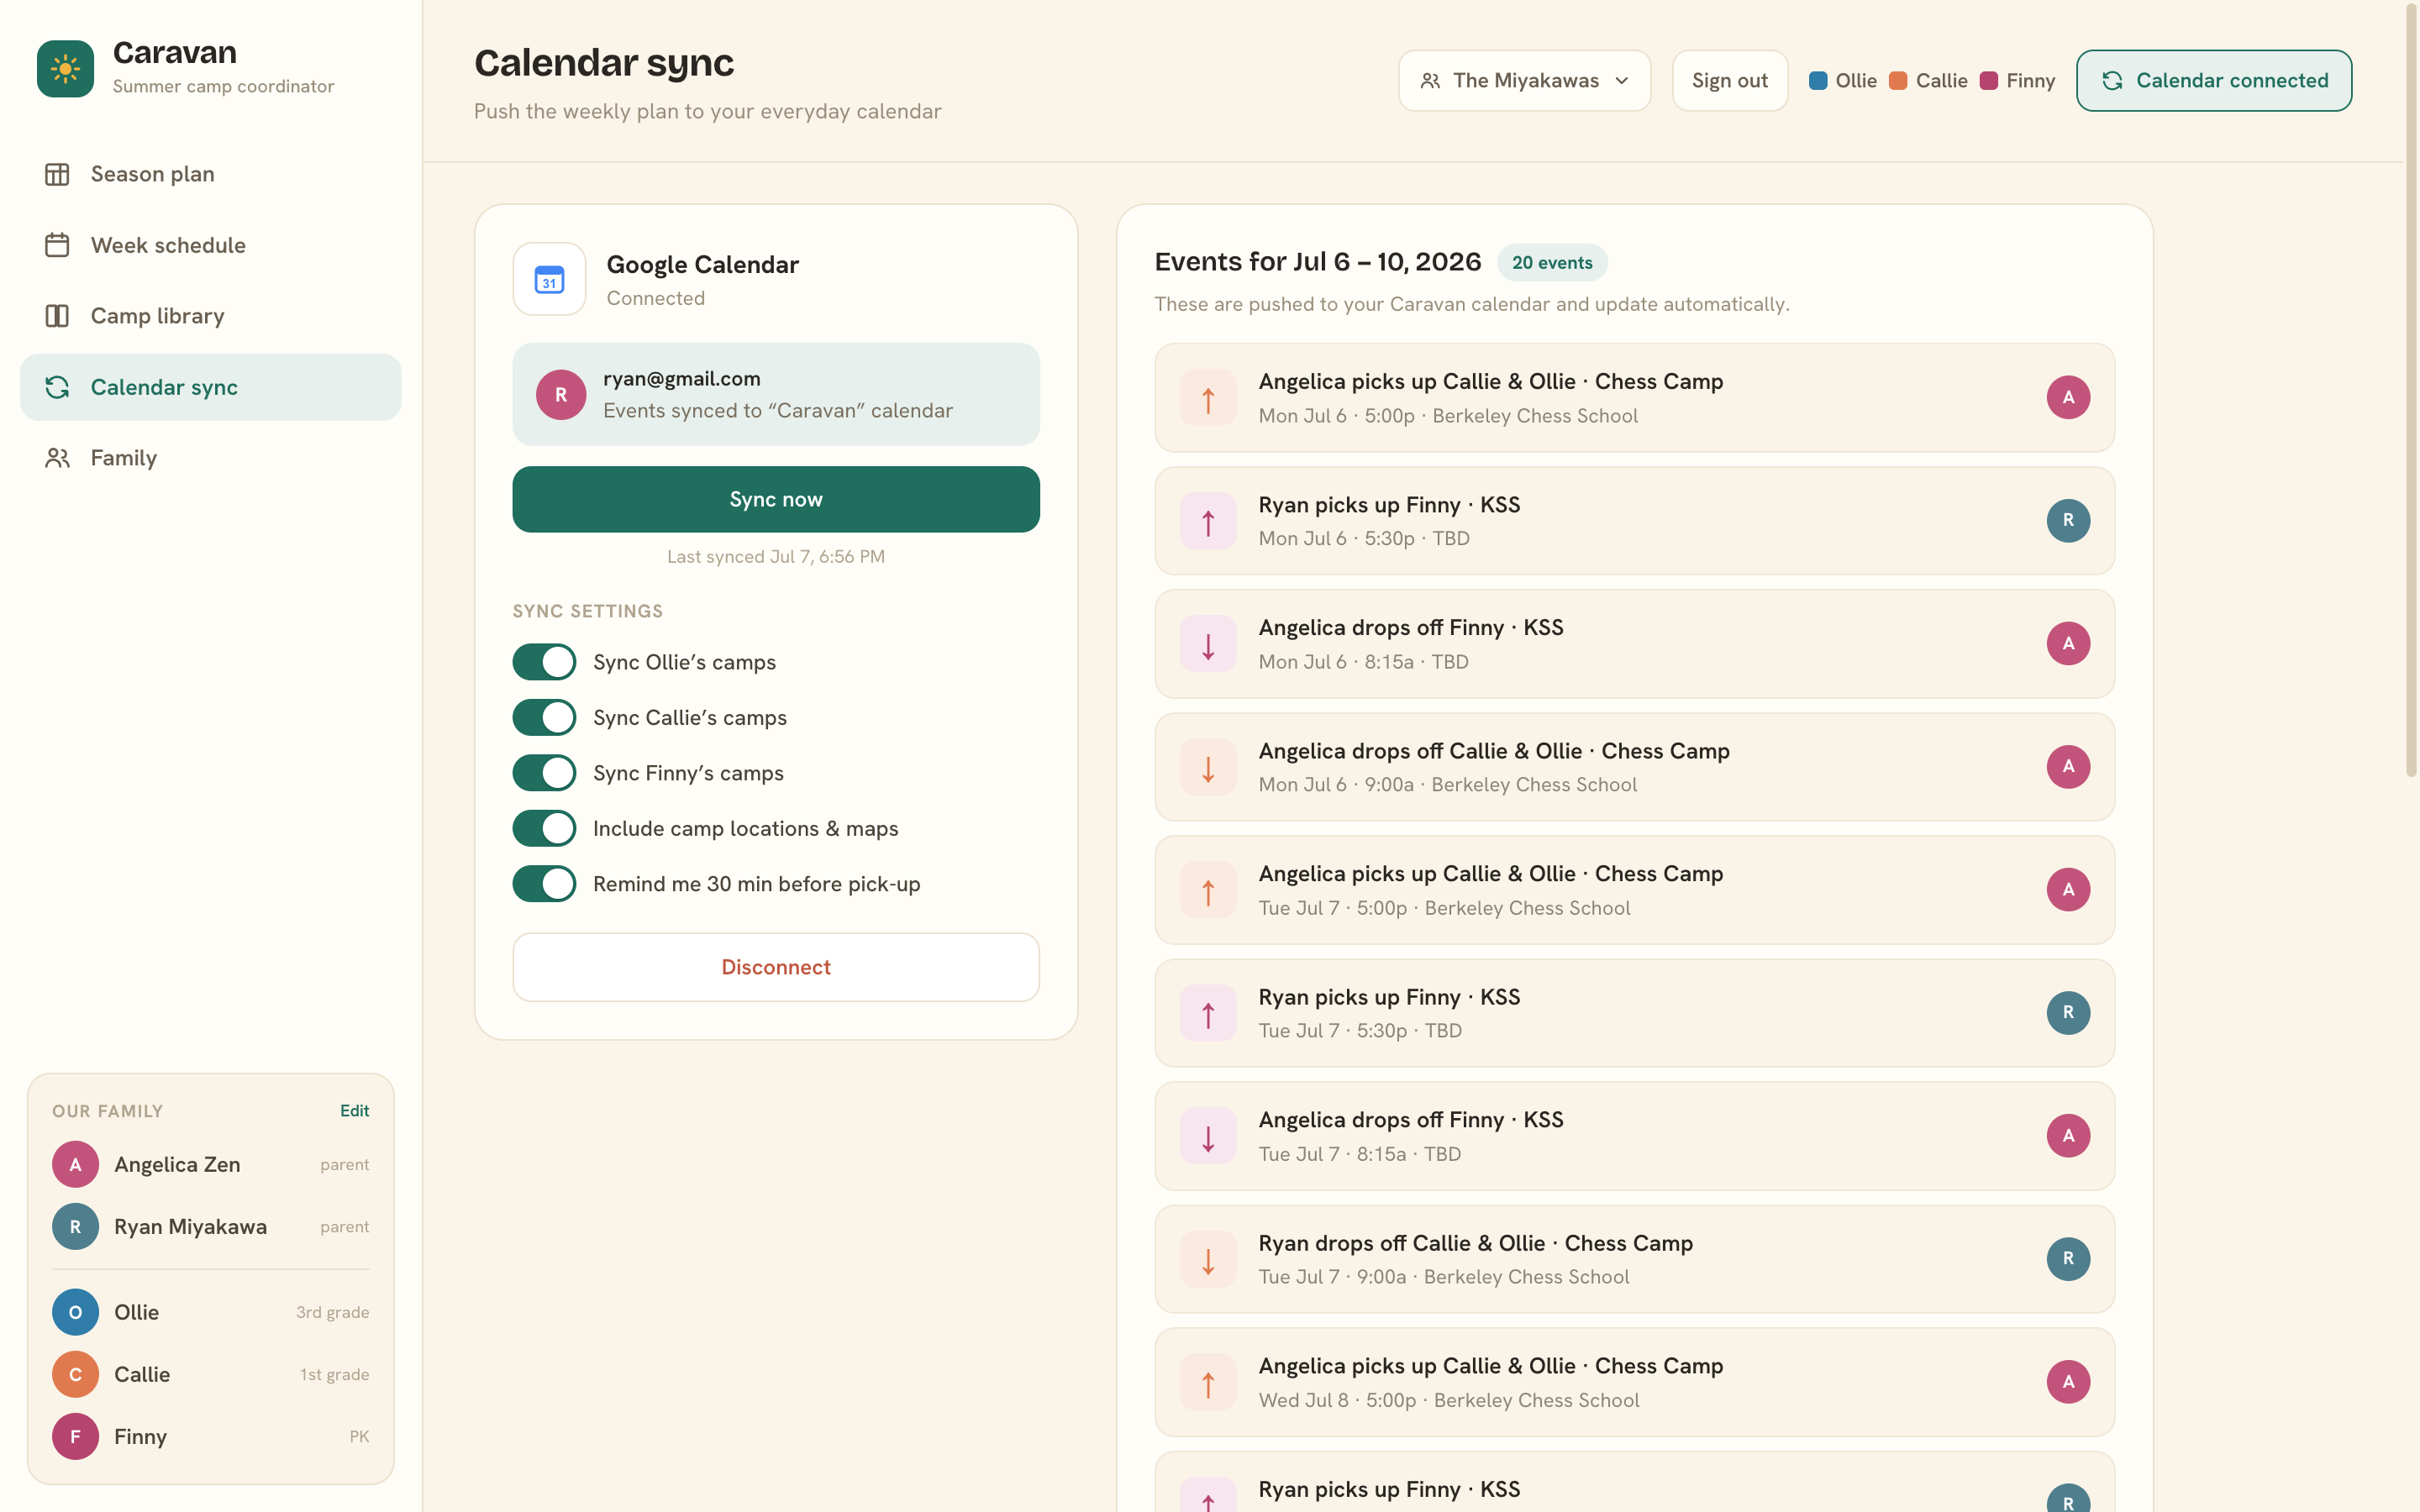Viewport: 2420px width, 1512px height.
Task: Click the Family people icon in sidebar
Action: (x=57, y=458)
